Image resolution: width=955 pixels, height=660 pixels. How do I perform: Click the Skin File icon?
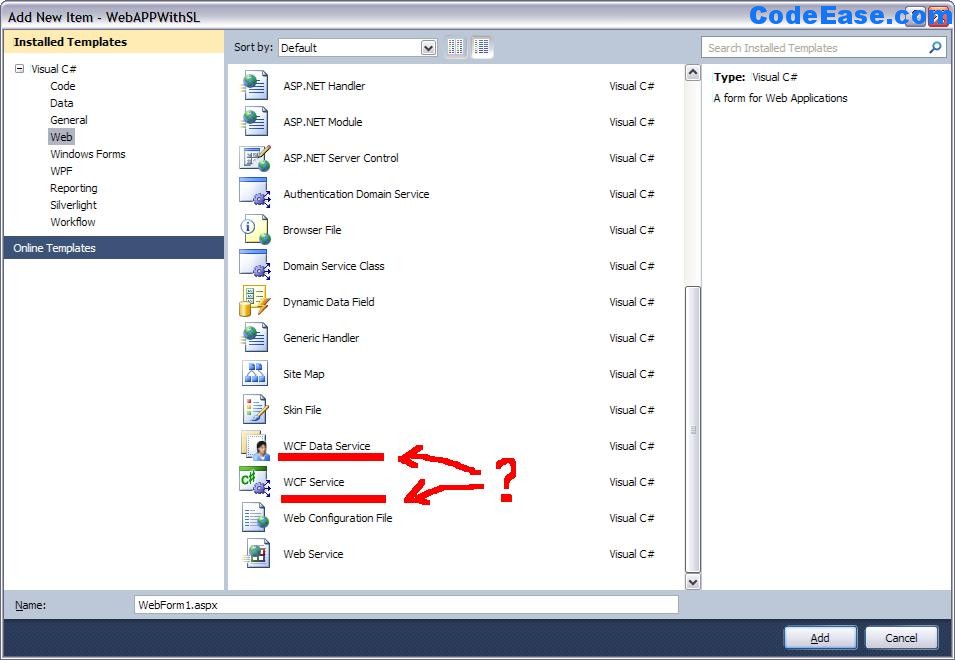255,410
